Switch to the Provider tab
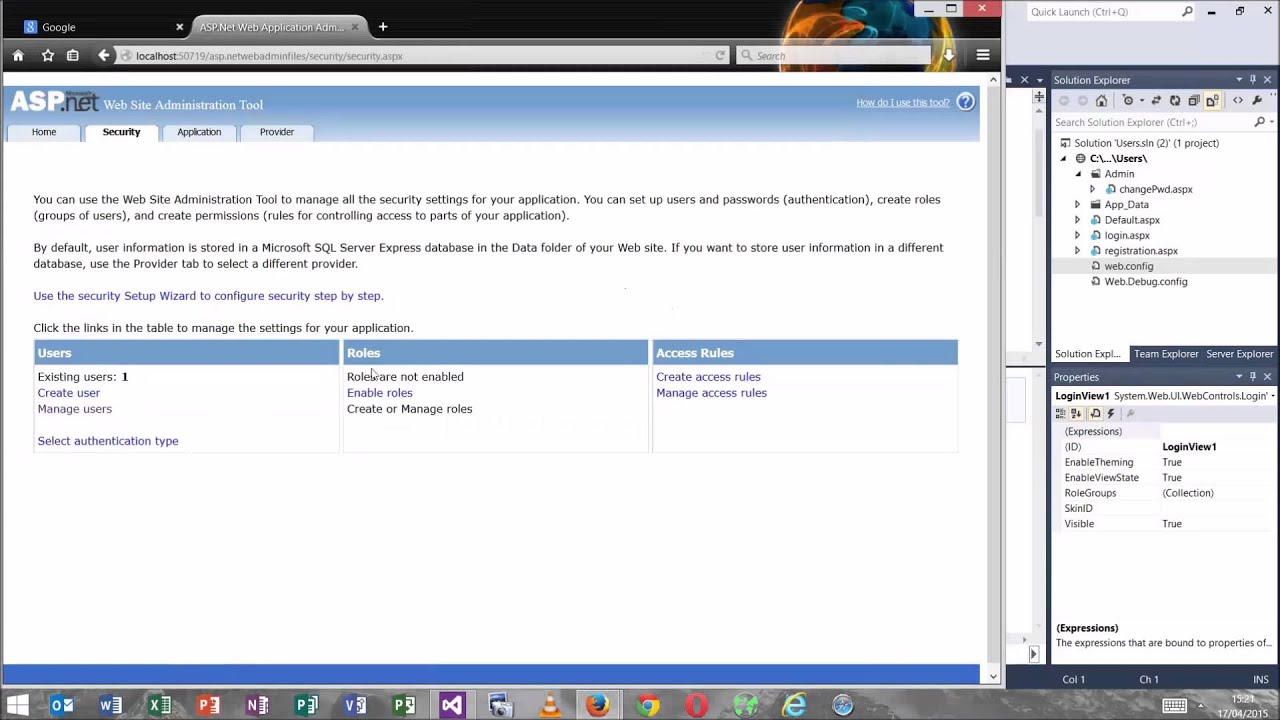This screenshot has height=720, width=1280. tap(277, 132)
